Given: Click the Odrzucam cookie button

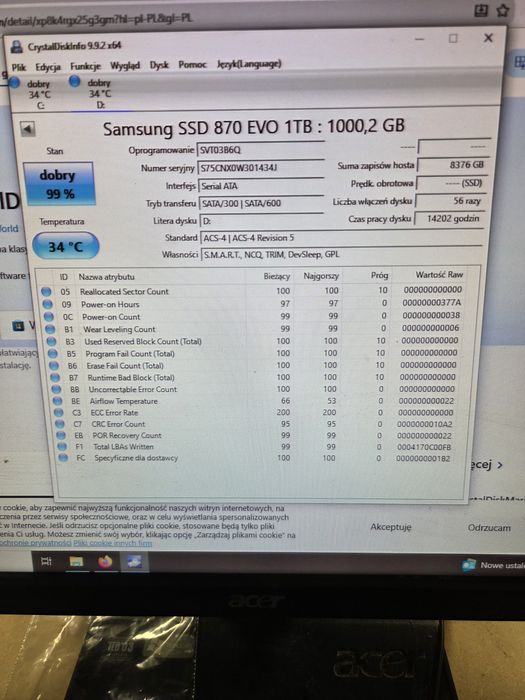Looking at the screenshot, I should [x=489, y=528].
